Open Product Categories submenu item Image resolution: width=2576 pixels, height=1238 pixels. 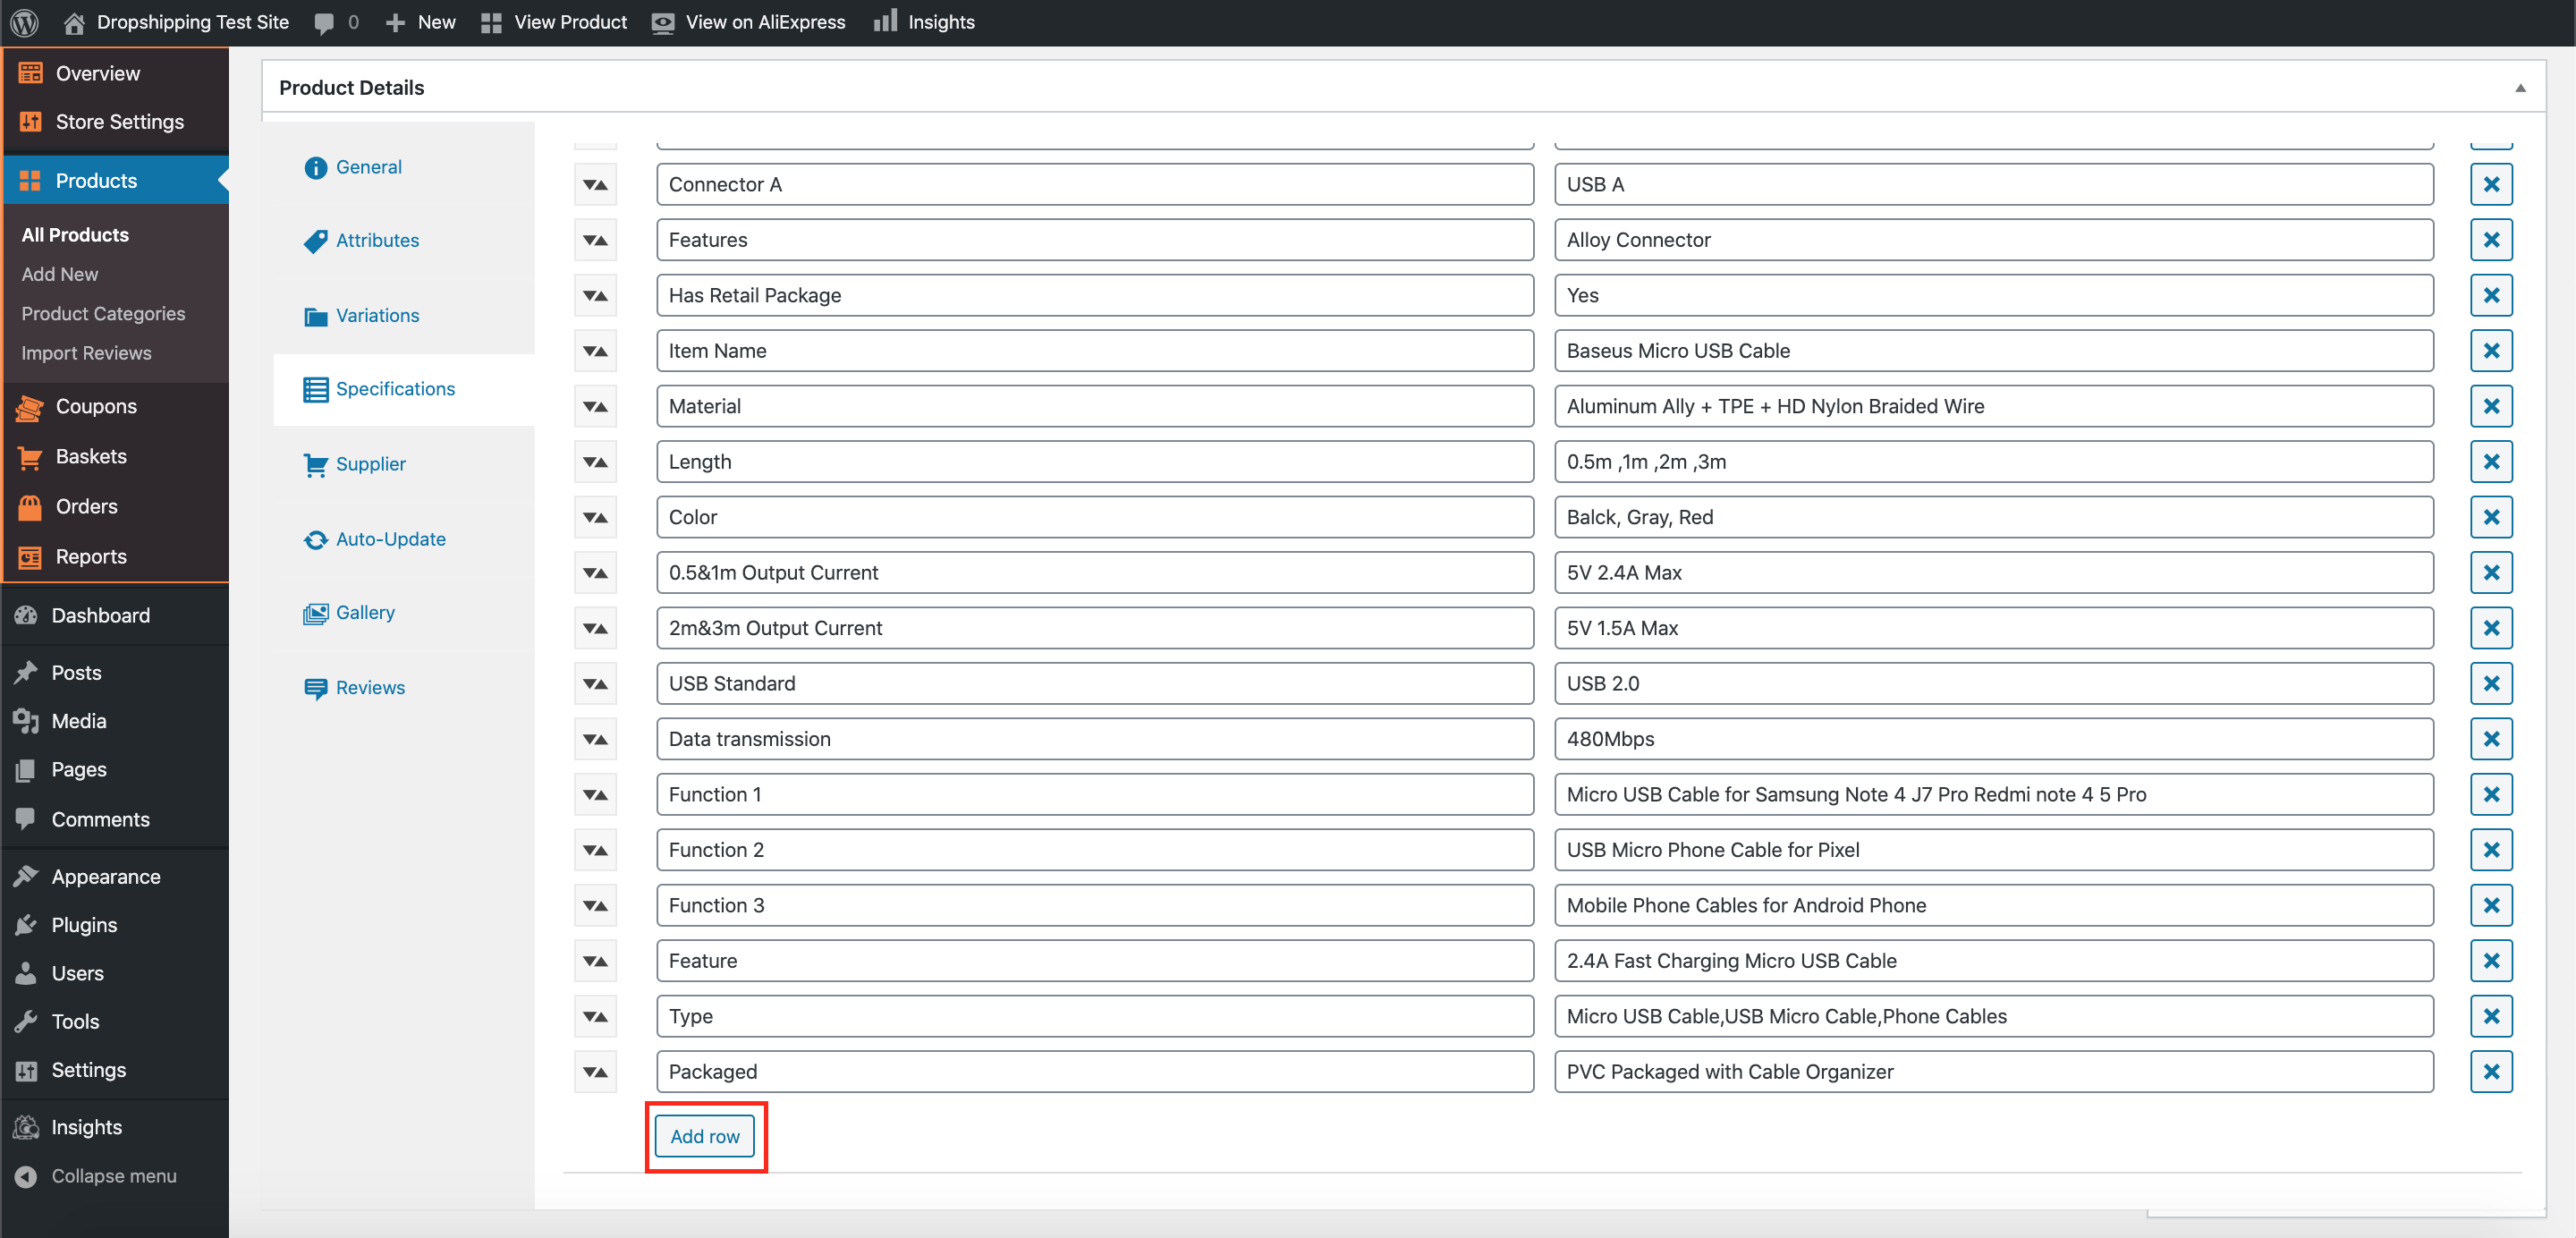coord(103,313)
